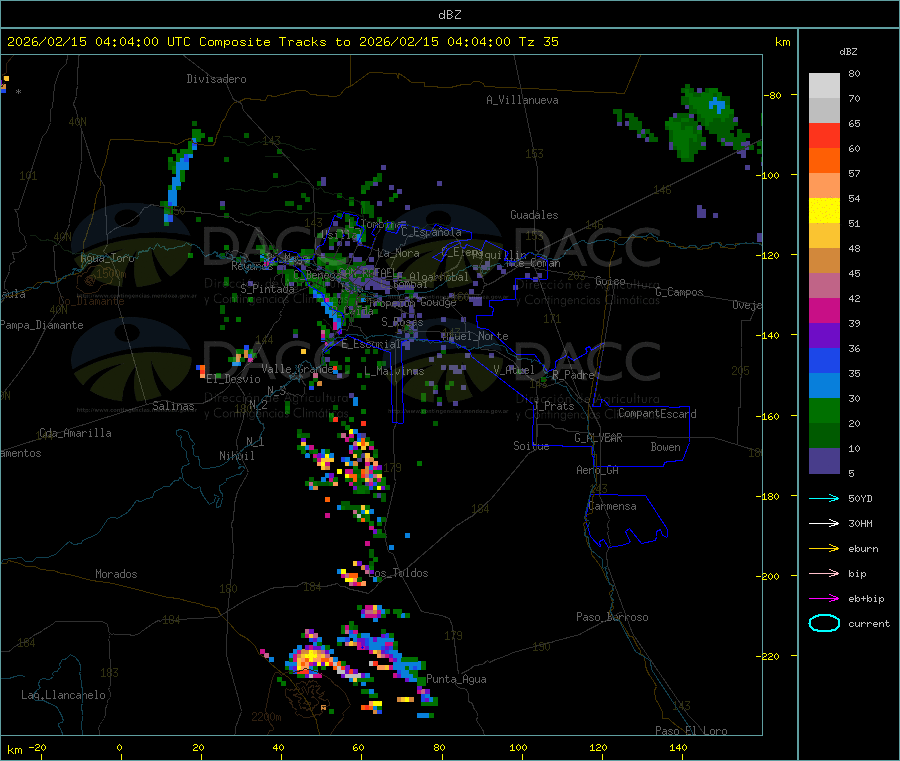Click the 'Paso_Barroso' map label
This screenshot has width=900, height=761.
pos(612,617)
